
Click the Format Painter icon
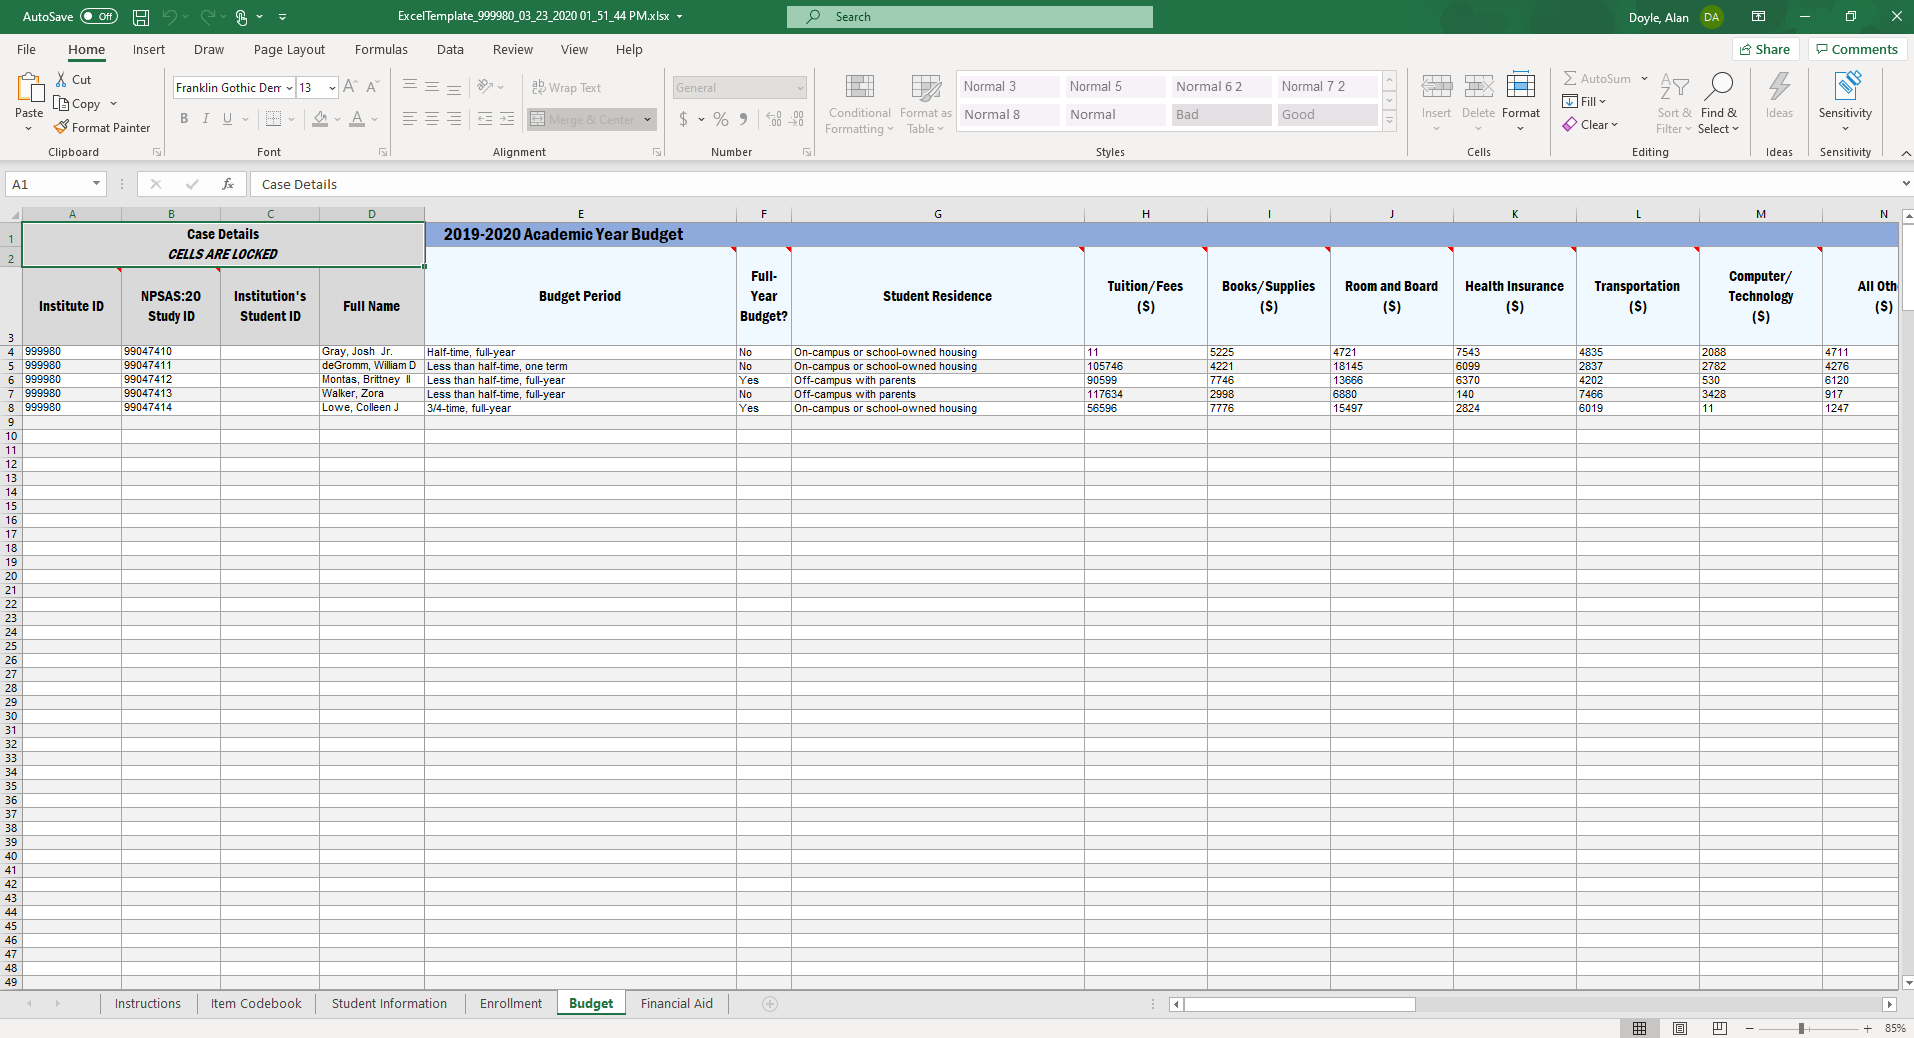pyautogui.click(x=62, y=128)
